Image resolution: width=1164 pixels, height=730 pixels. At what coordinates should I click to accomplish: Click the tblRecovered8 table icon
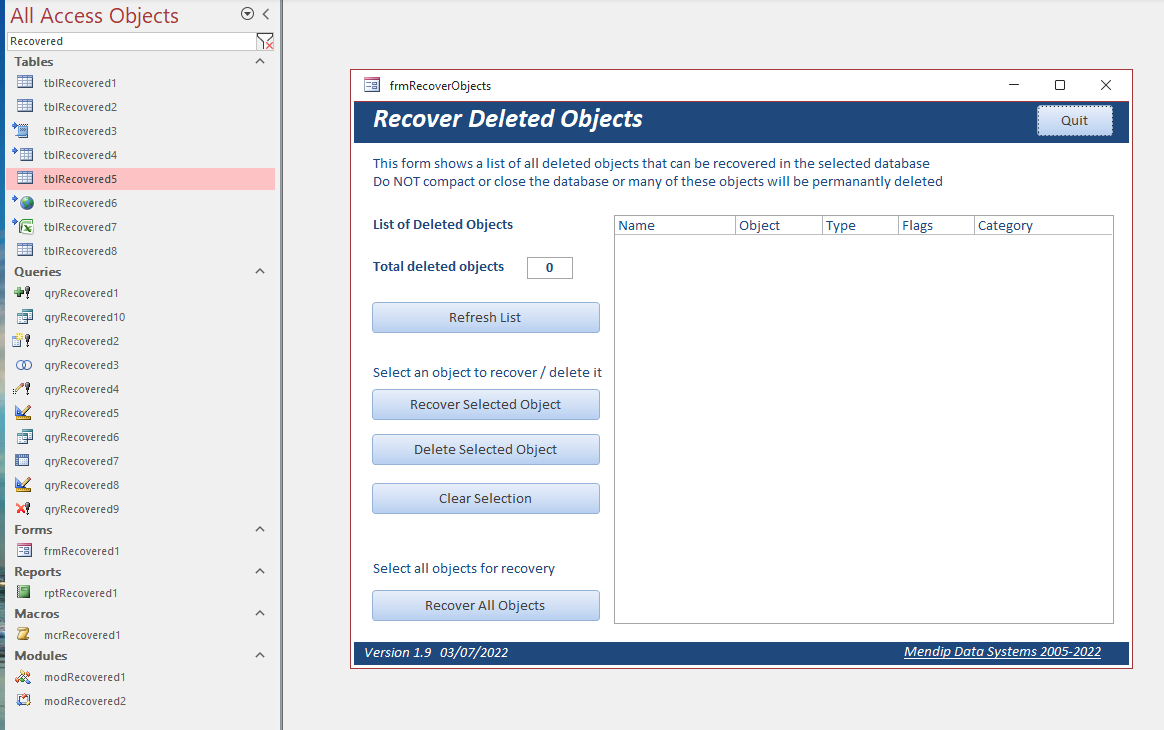(24, 250)
